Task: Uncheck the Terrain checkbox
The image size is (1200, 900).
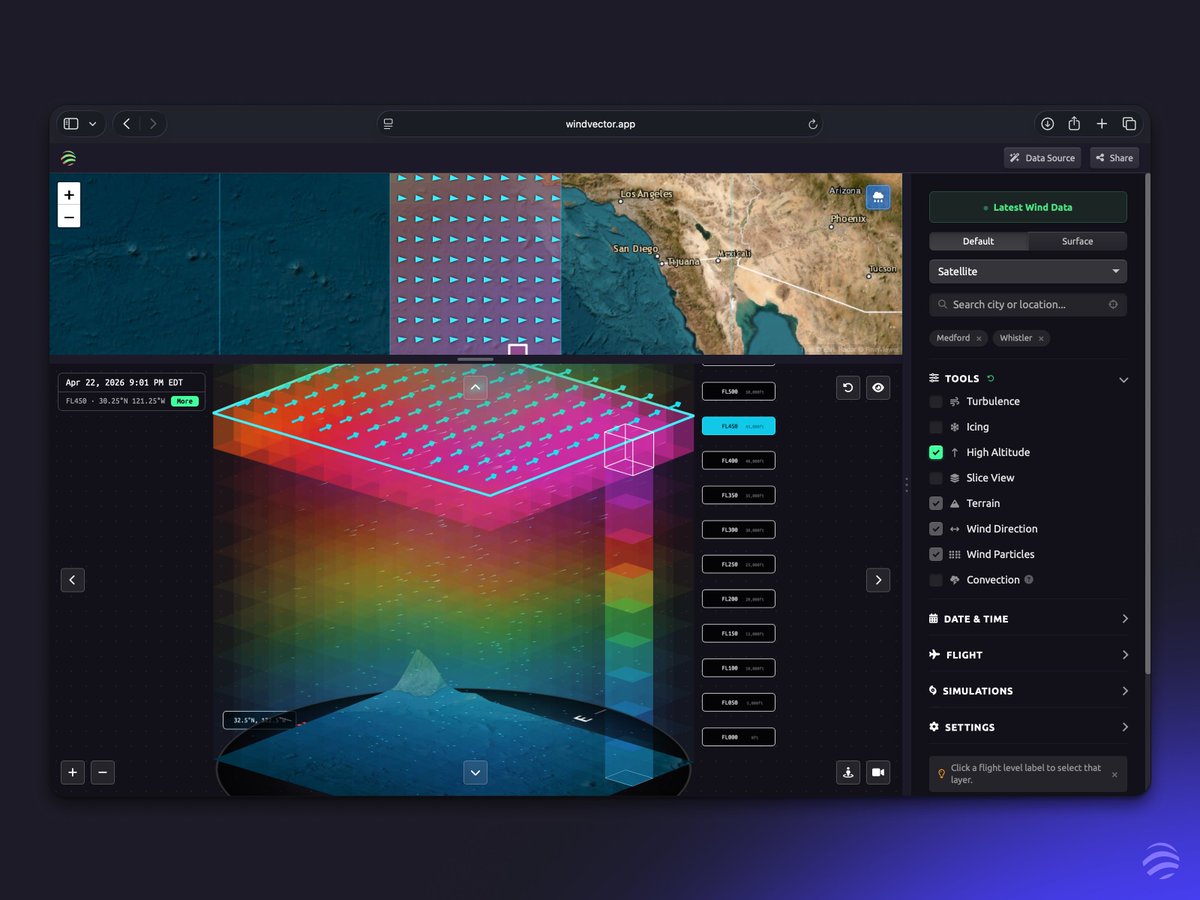Action: (936, 503)
